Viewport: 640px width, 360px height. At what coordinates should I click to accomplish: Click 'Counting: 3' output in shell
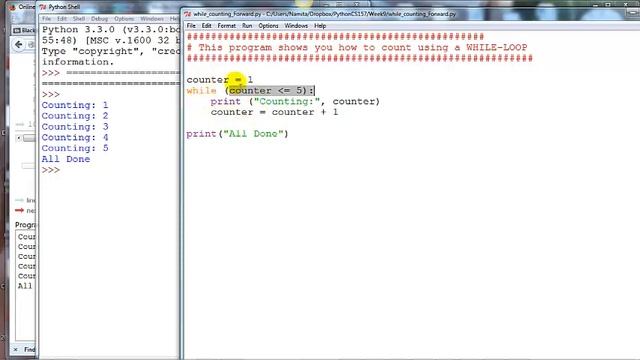point(75,127)
